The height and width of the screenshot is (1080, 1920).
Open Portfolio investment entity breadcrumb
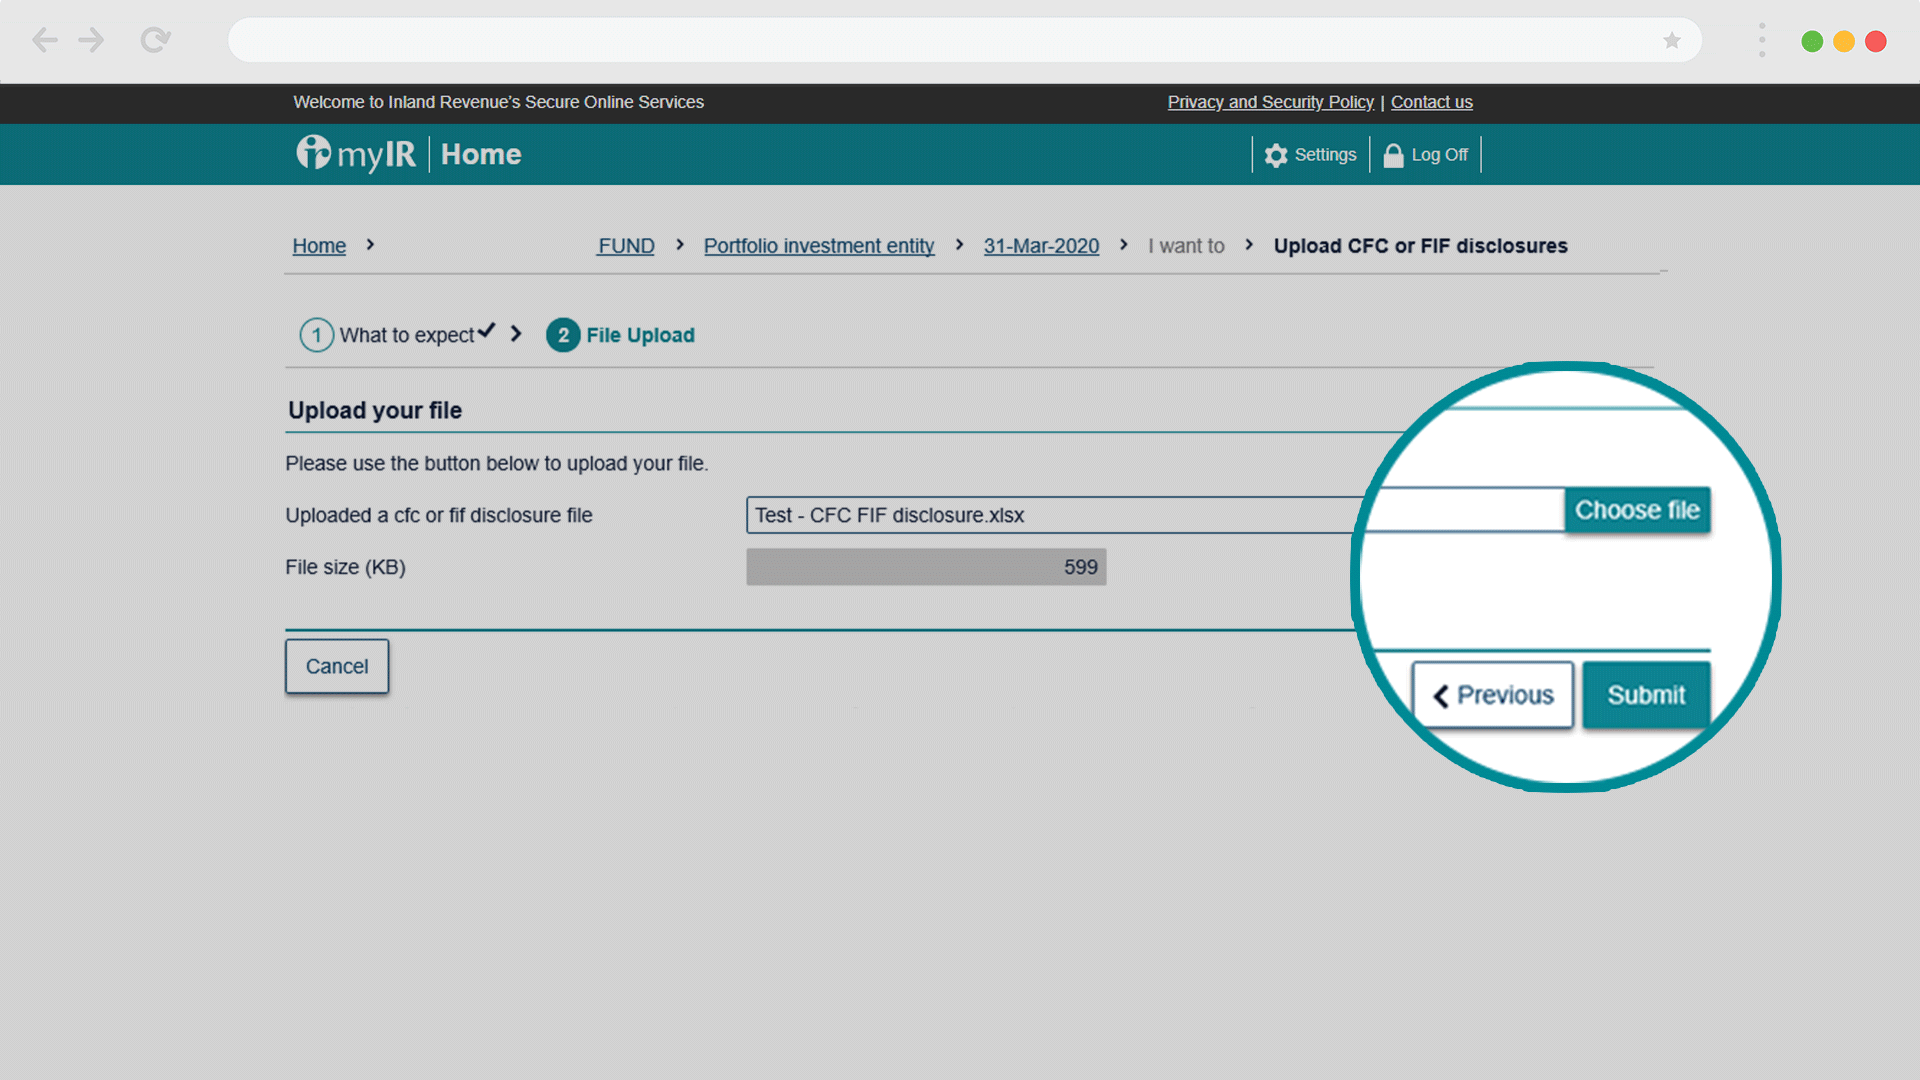coord(818,246)
